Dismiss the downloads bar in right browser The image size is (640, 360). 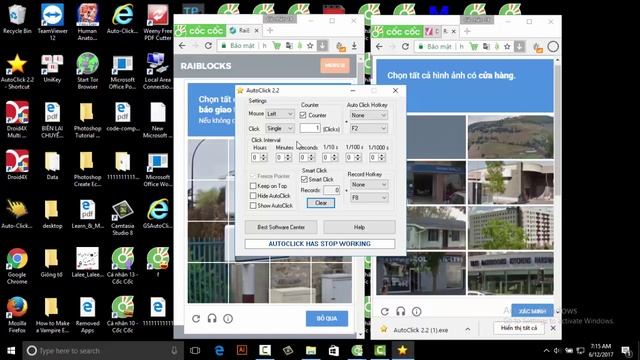(553, 328)
